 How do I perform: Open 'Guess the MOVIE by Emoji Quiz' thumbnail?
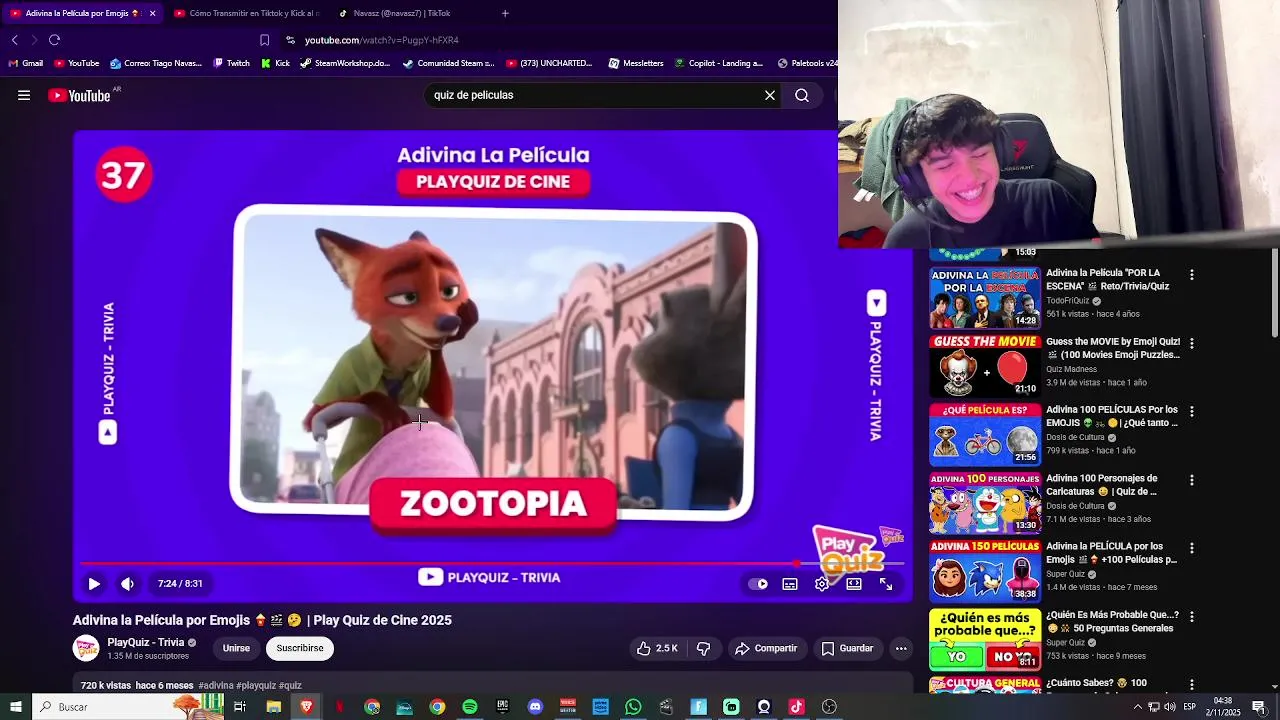[985, 366]
